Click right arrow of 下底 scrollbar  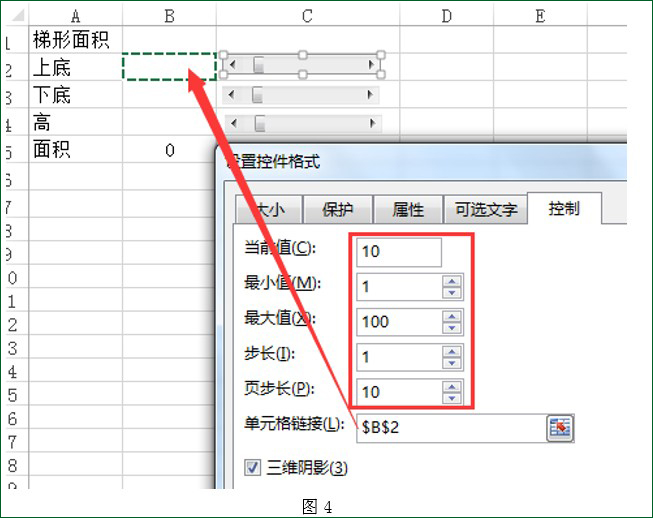(370, 95)
